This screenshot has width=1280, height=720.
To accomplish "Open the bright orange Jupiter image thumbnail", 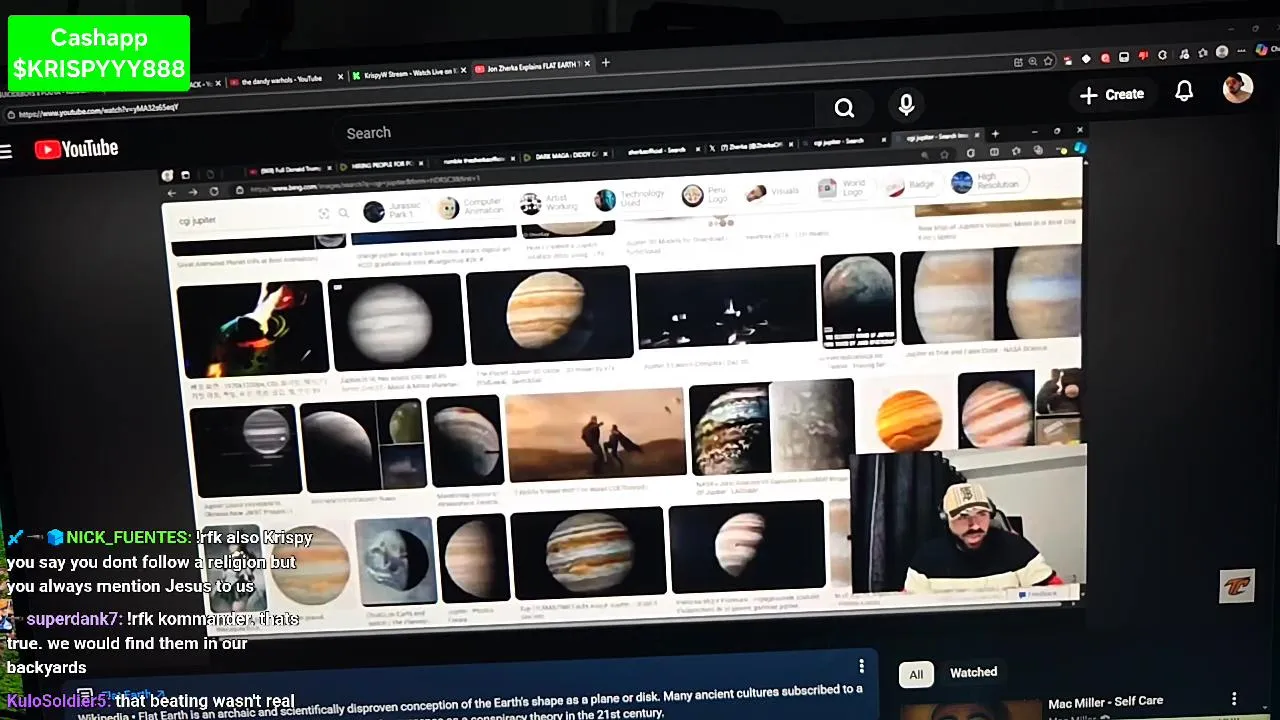I will pos(908,418).
